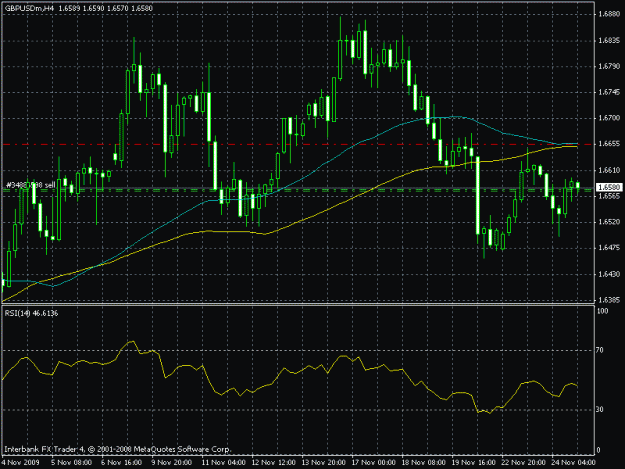625x469 pixels.
Task: Click the 24 Nov 04:00 time label
Action: point(573,462)
